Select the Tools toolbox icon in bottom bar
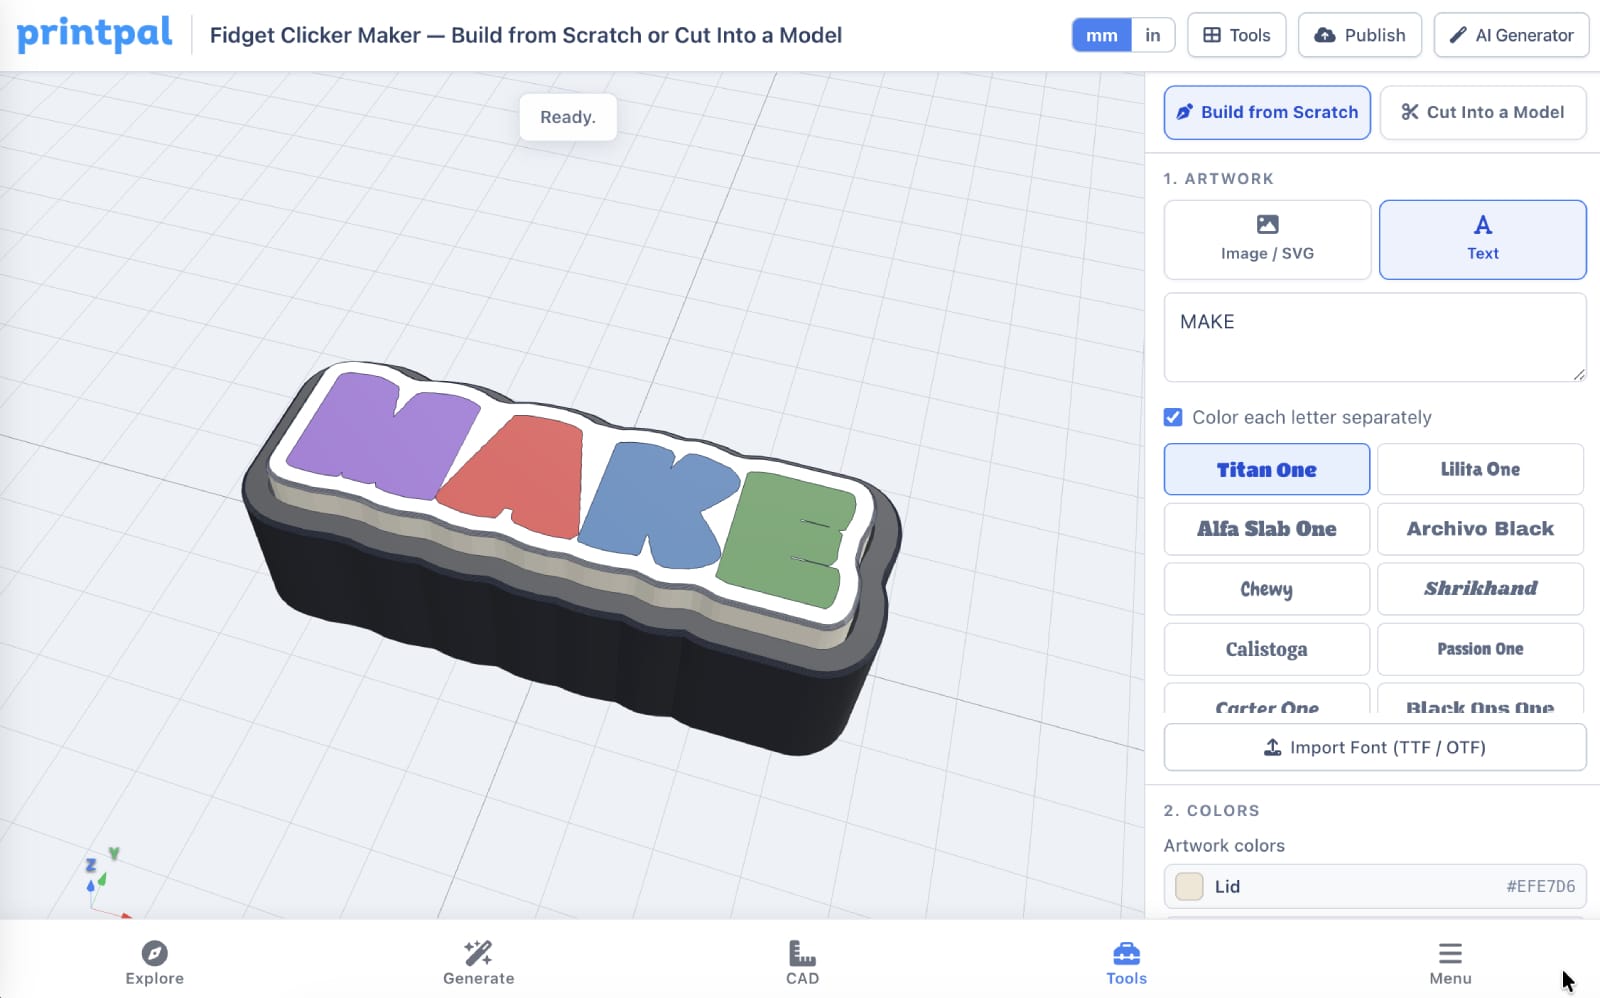1600x998 pixels. coord(1126,953)
